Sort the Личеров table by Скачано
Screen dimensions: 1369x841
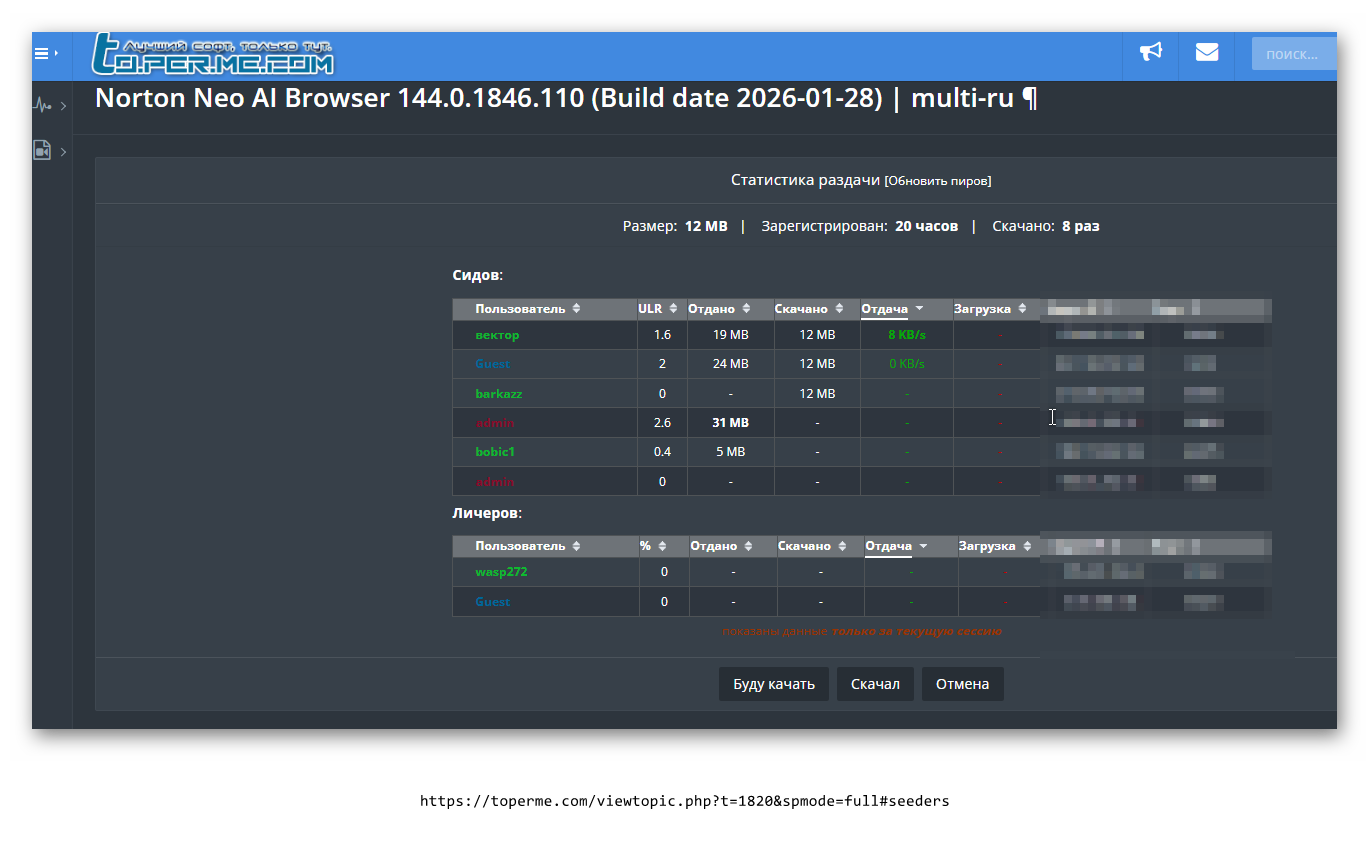click(813, 546)
